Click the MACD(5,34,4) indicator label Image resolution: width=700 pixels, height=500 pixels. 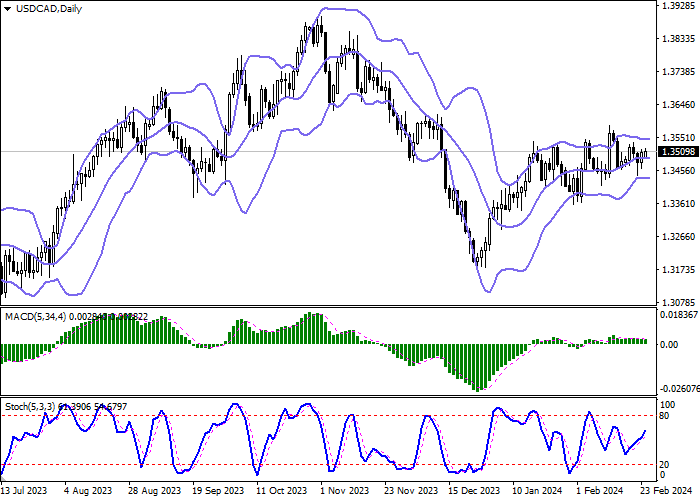pos(35,317)
